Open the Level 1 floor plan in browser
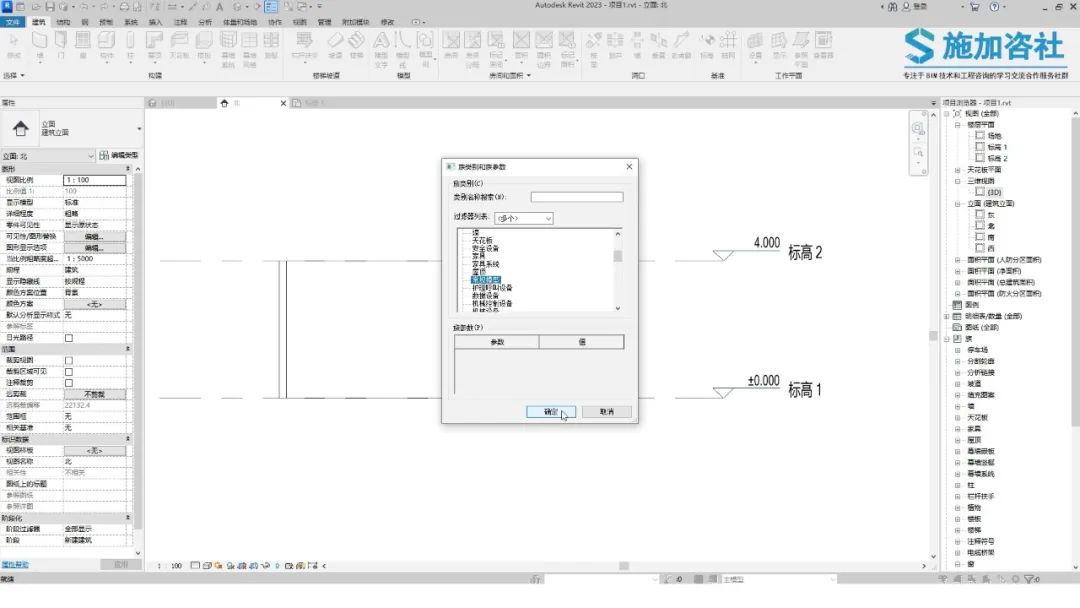Screen dimensions: 1080x608 click(x=997, y=147)
